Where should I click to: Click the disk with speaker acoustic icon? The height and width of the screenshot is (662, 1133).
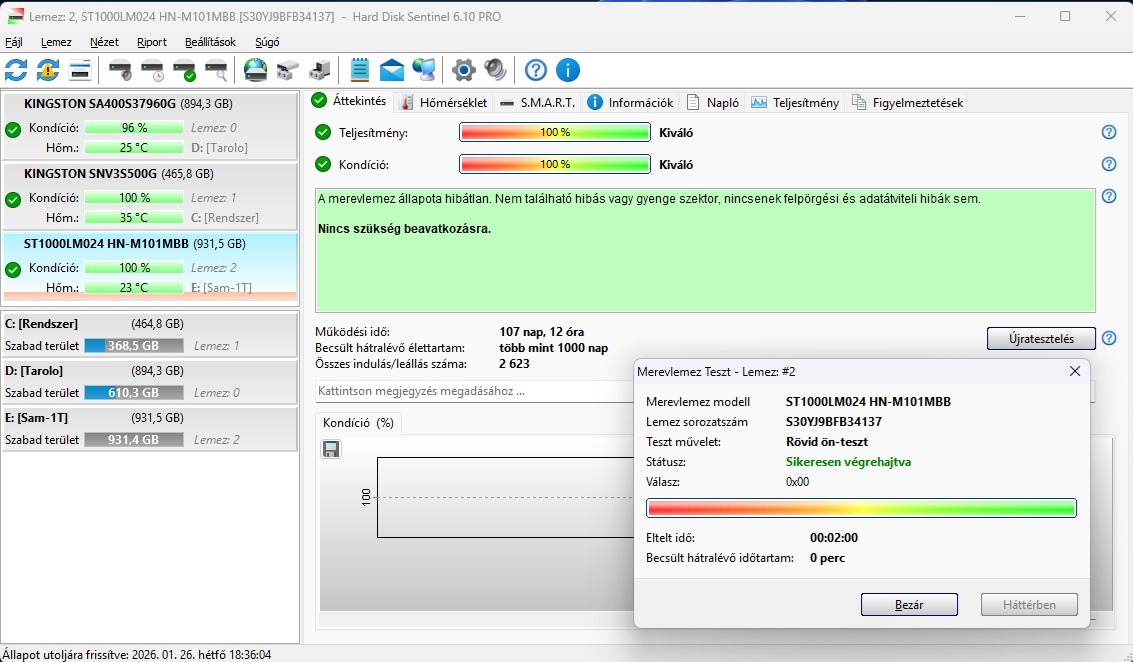click(x=120, y=70)
